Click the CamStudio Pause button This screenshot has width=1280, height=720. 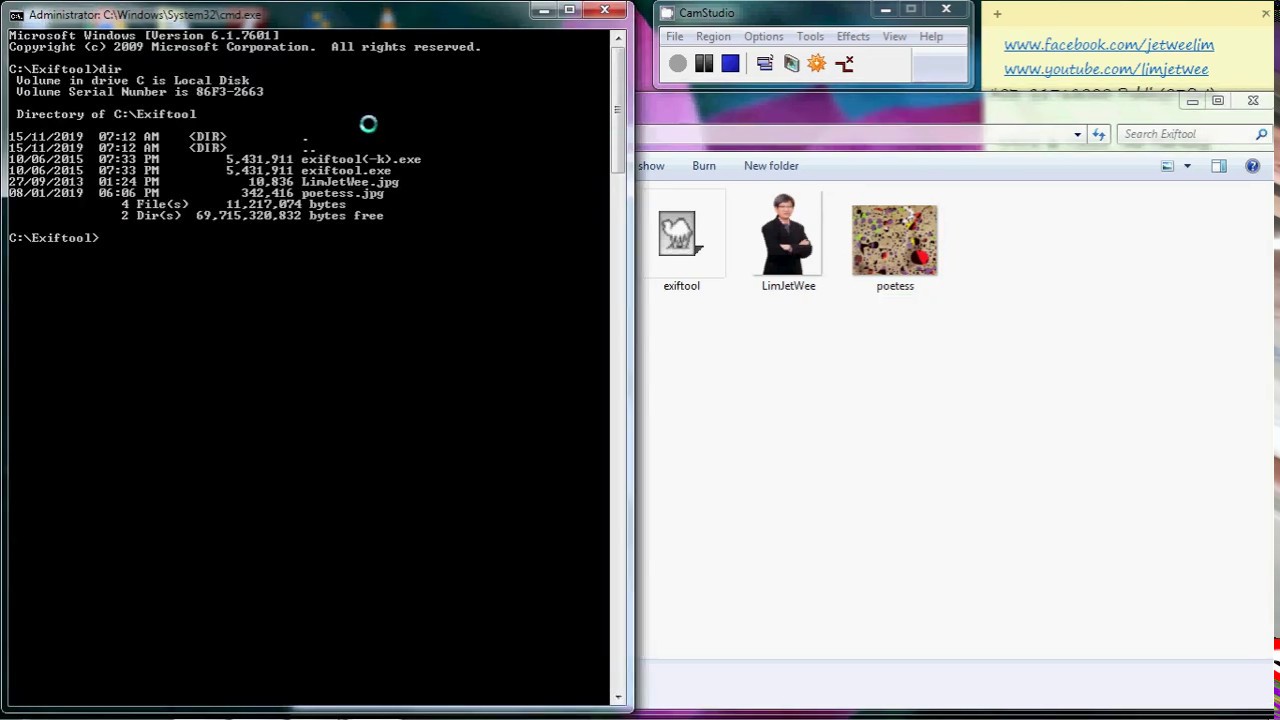[x=704, y=64]
